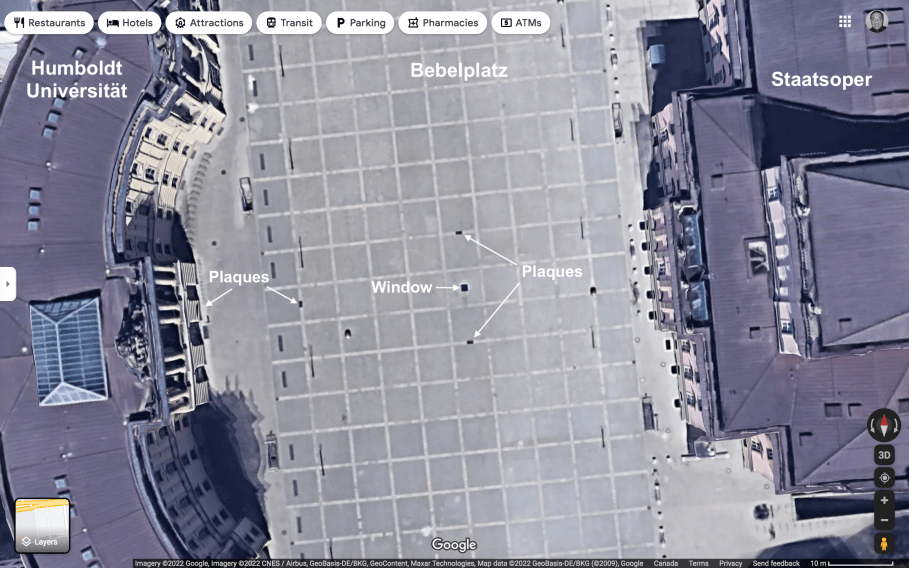Zoom in with the plus button
This screenshot has width=909, height=568.
tap(884, 500)
